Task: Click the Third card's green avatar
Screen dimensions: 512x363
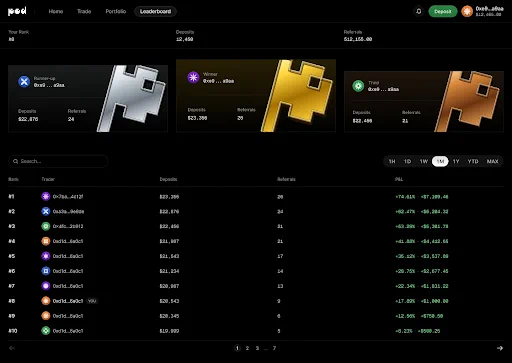Action: 358,86
